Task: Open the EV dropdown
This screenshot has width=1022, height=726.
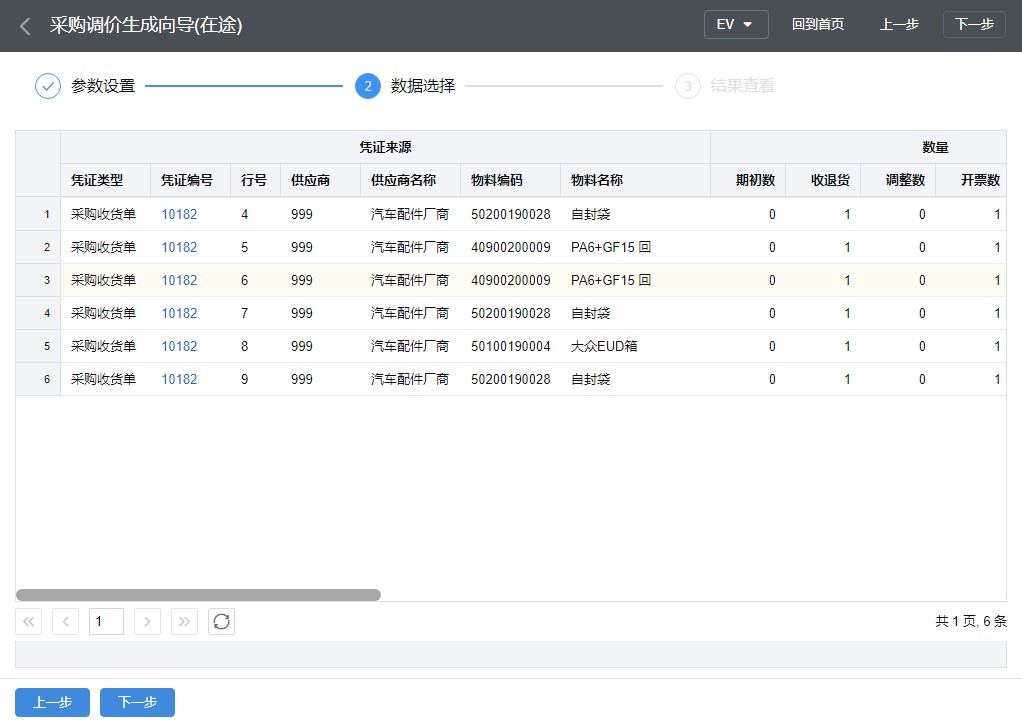Action: pos(736,25)
